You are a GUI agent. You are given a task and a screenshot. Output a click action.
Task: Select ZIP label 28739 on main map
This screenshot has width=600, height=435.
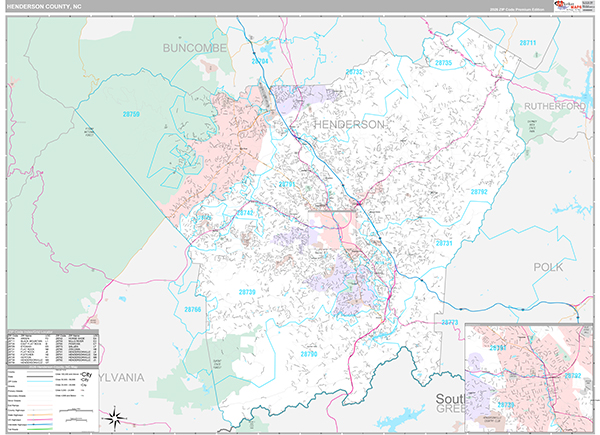(x=247, y=292)
